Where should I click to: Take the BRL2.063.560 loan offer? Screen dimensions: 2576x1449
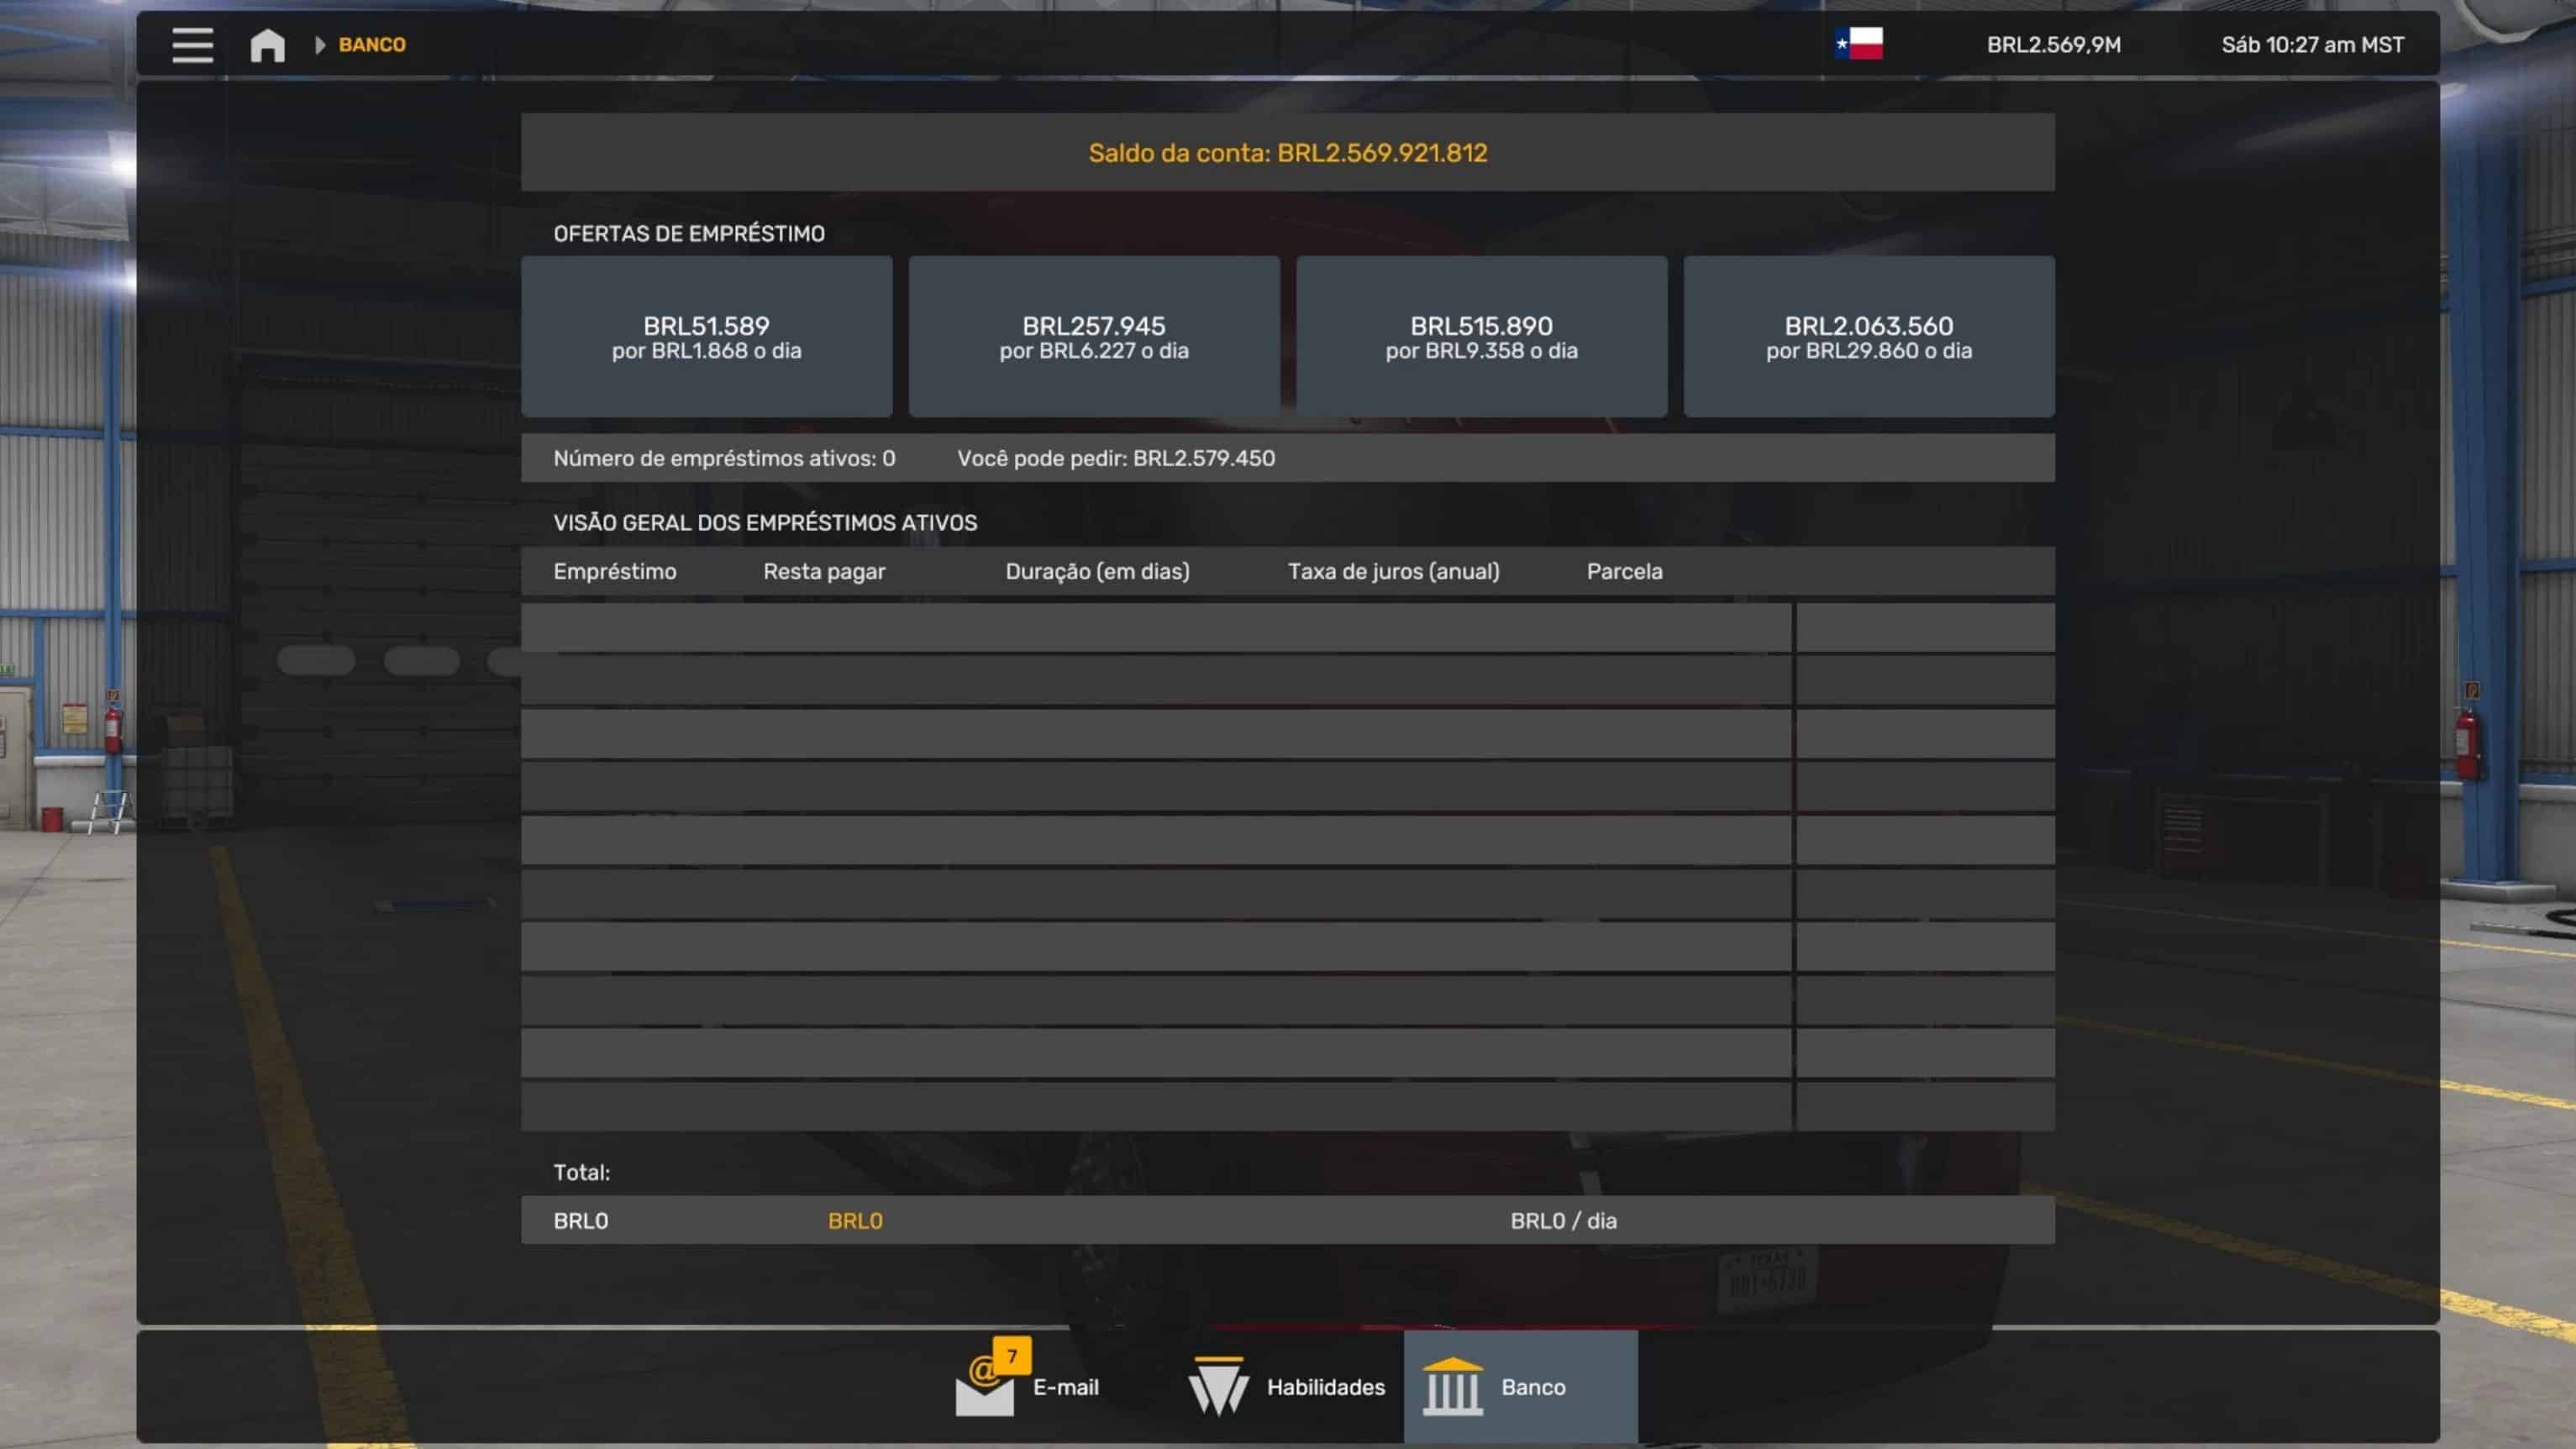(1868, 336)
